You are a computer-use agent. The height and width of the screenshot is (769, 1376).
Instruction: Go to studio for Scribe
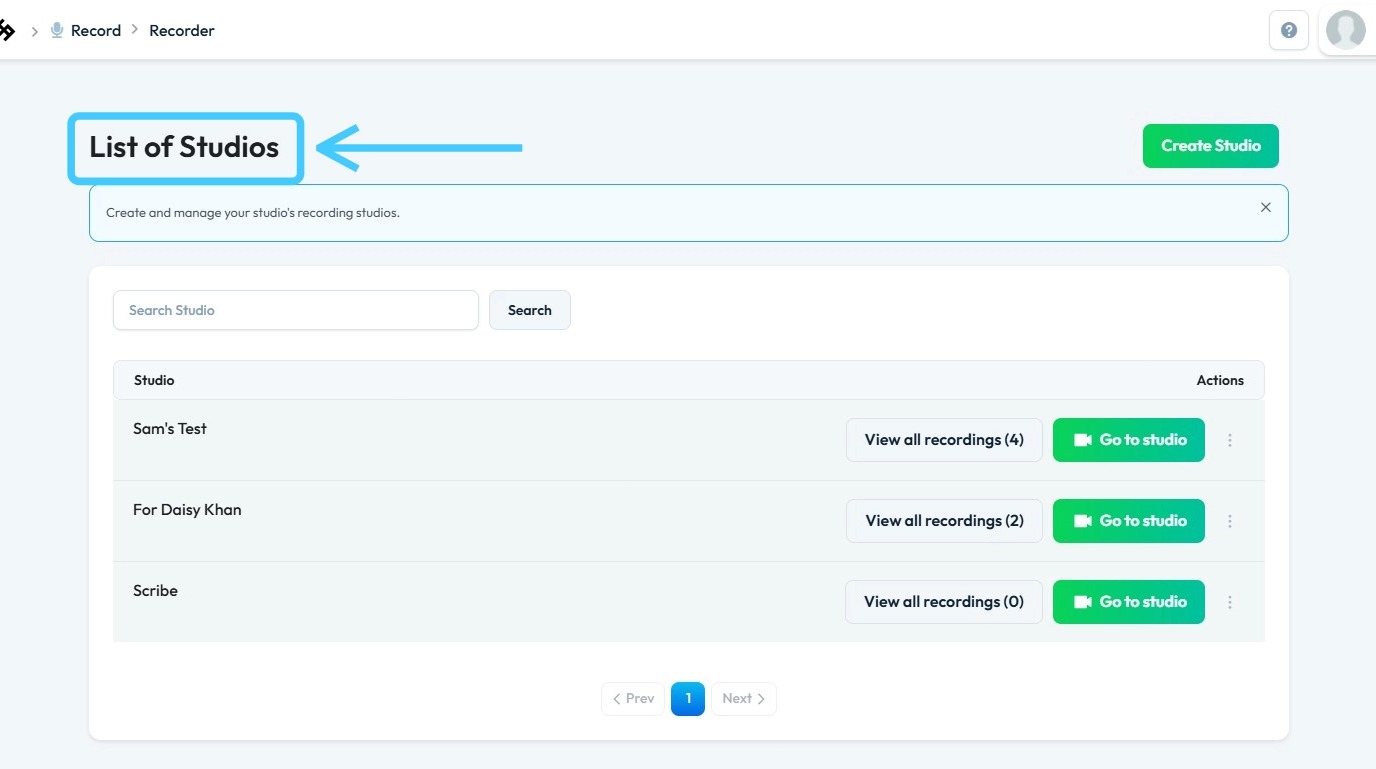tap(1128, 602)
